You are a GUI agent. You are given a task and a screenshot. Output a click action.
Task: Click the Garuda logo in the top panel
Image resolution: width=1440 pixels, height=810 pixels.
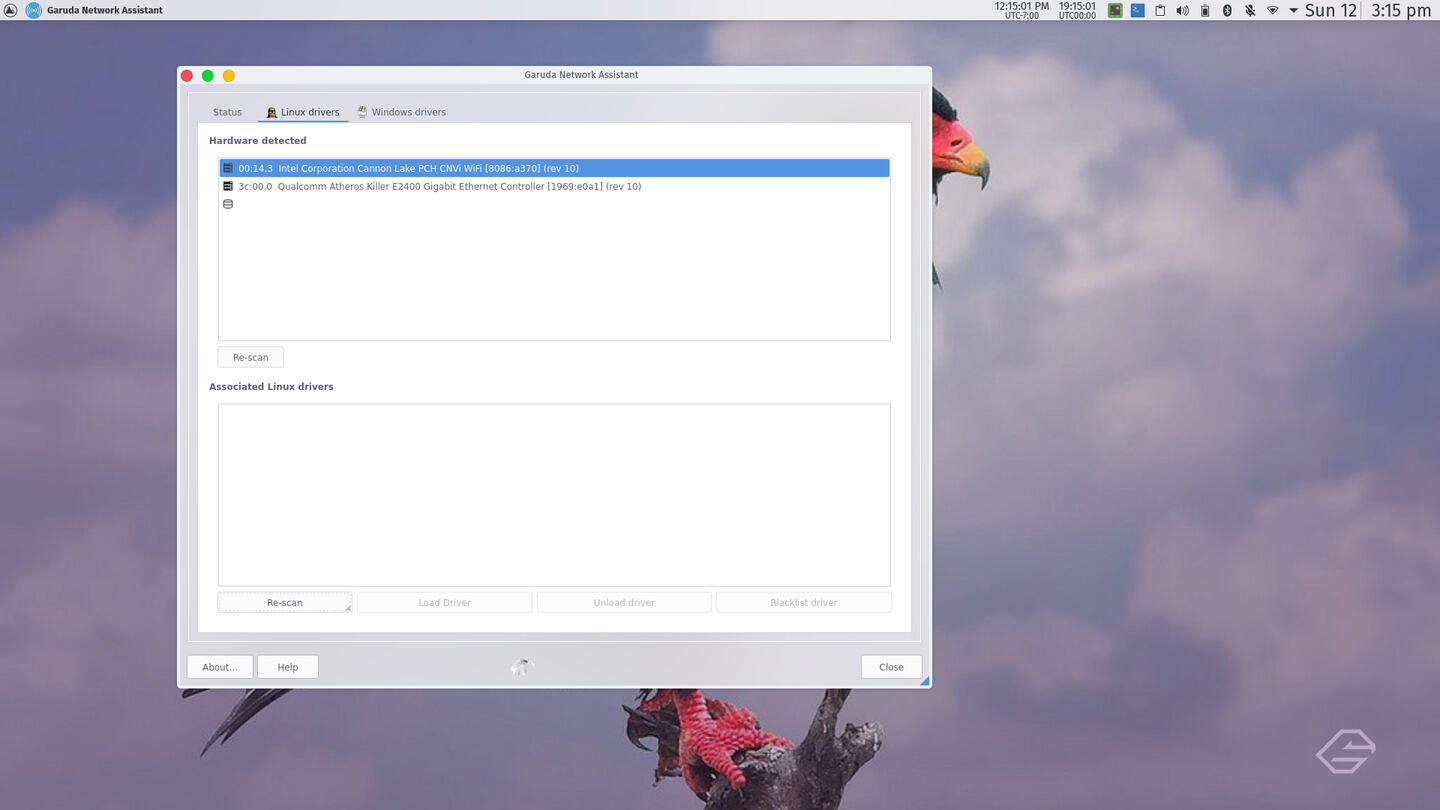(x=11, y=10)
